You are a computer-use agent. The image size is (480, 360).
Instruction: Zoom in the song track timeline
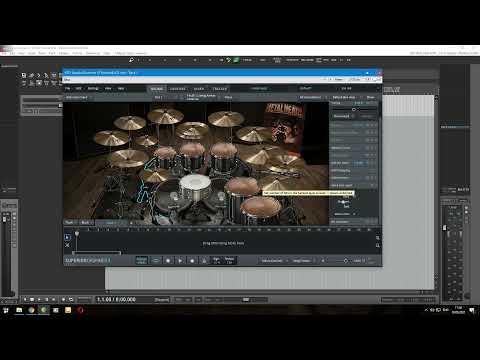pos(378,238)
